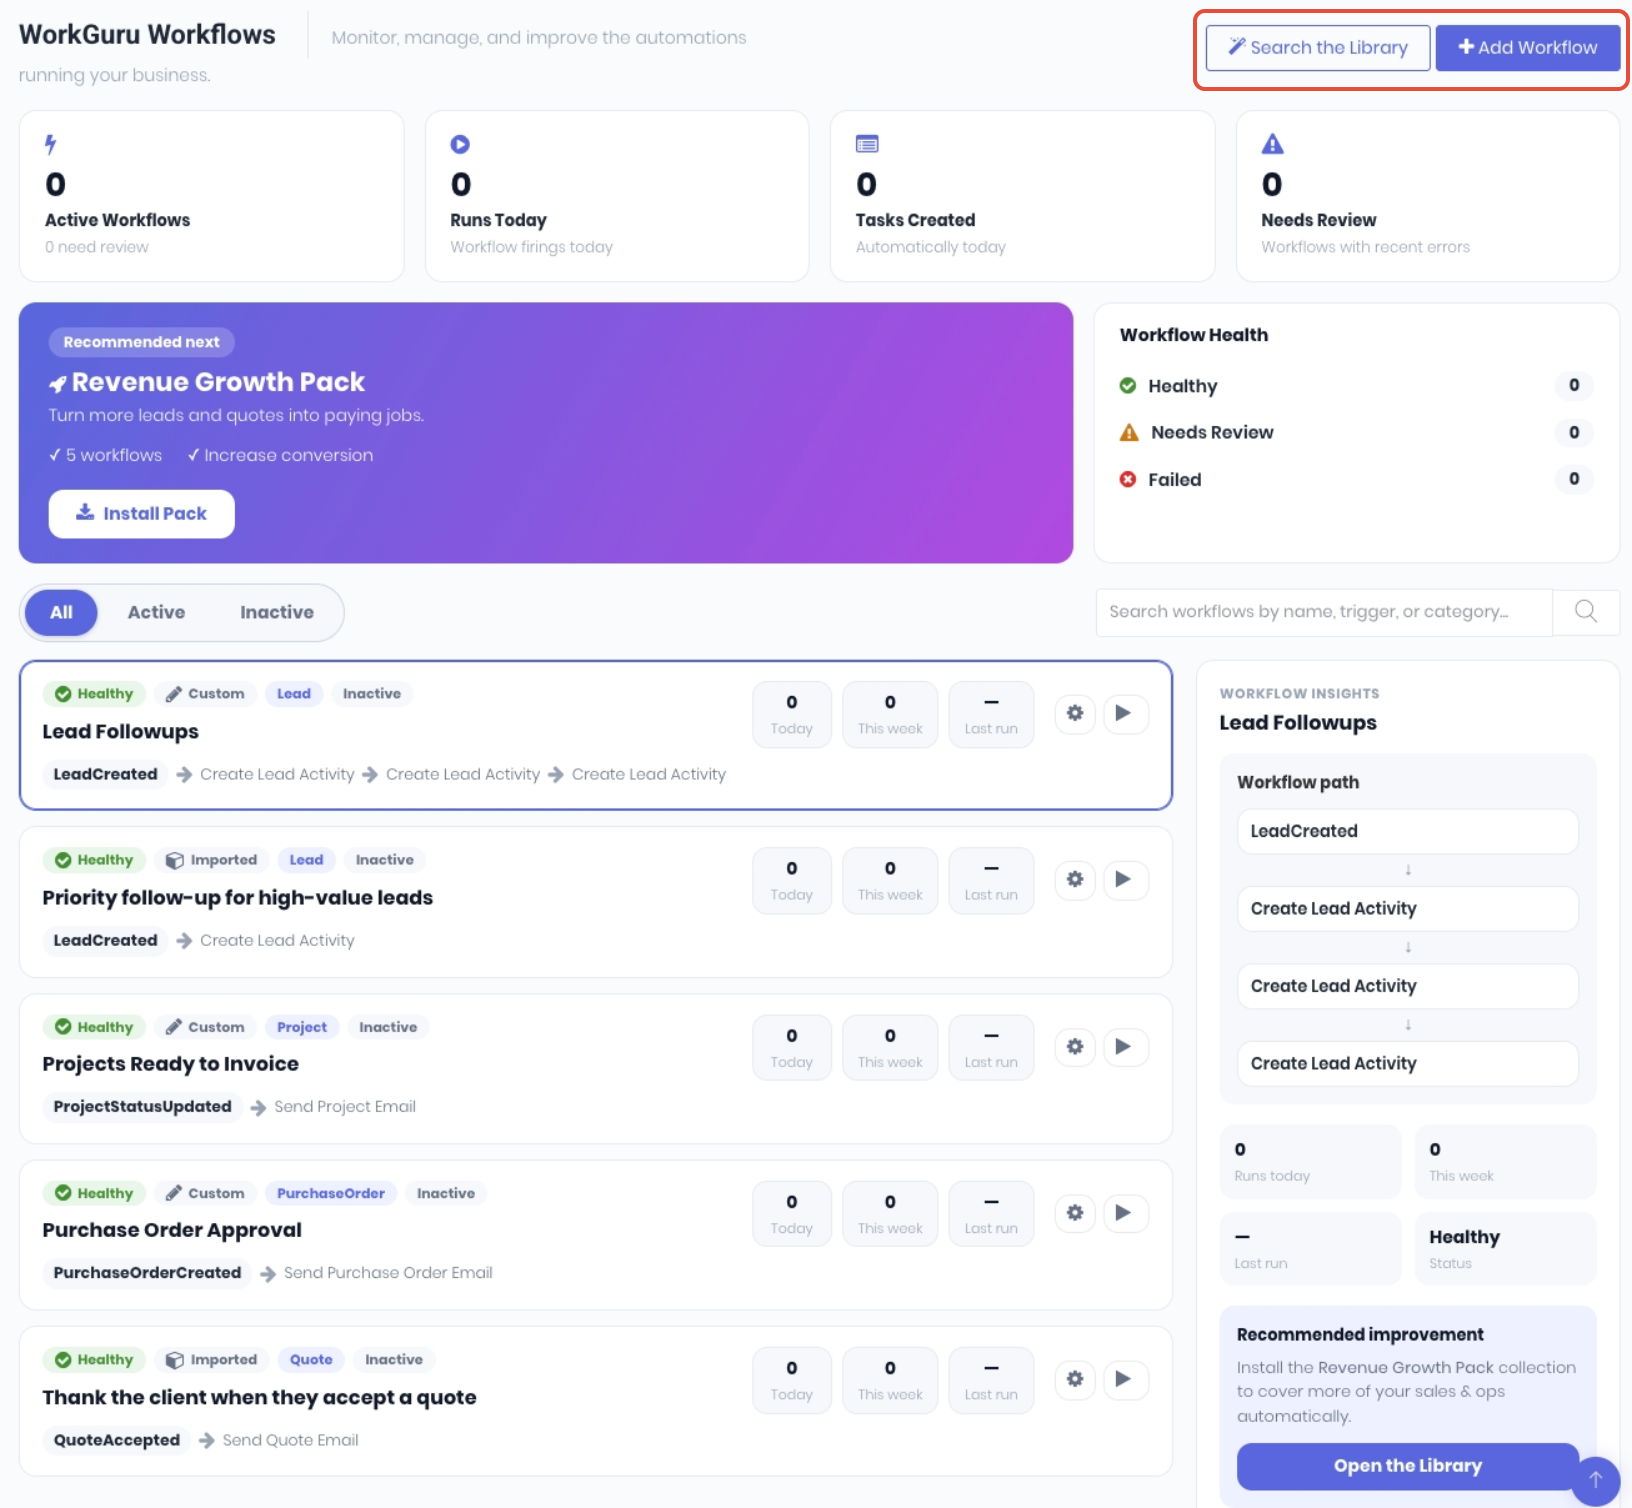Click the magnifier search icon button
This screenshot has width=1632, height=1508.
pos(1586,611)
